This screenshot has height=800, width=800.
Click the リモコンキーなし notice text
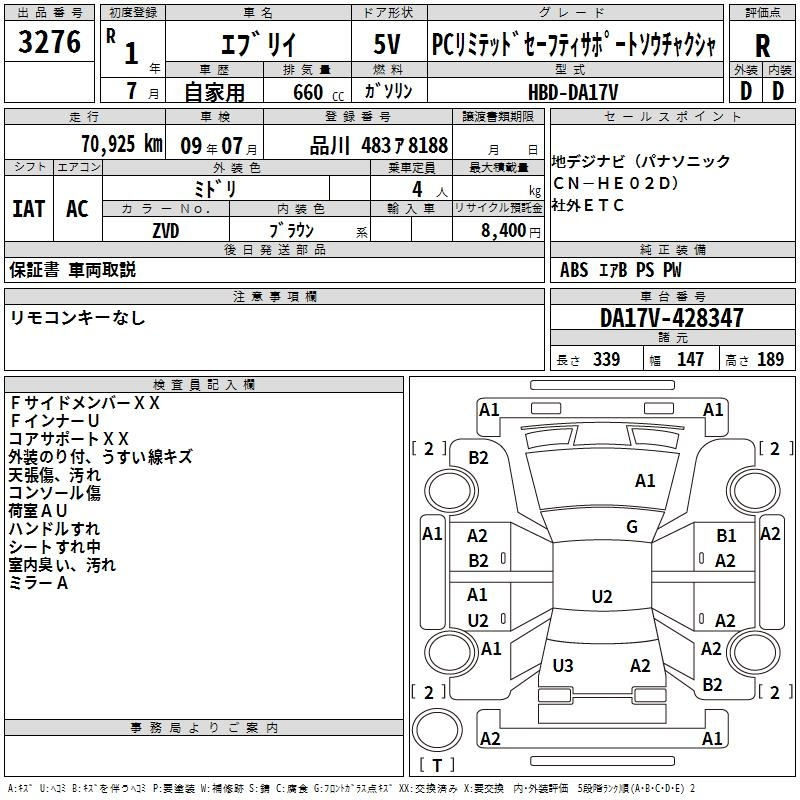pos(77,318)
